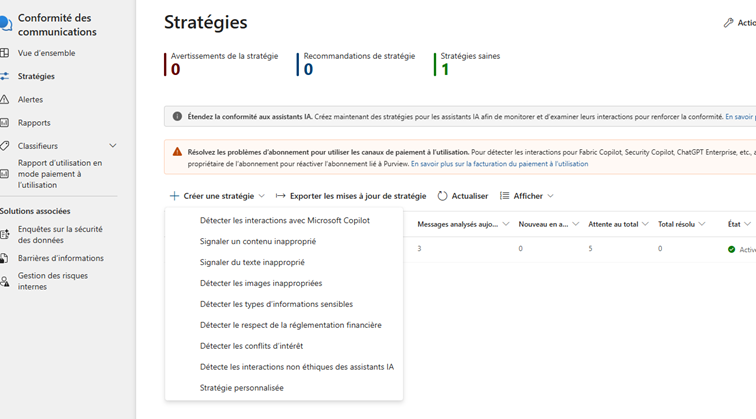
Task: Click the Enquêtes sur la sécurité icon
Action: pyautogui.click(x=5, y=235)
